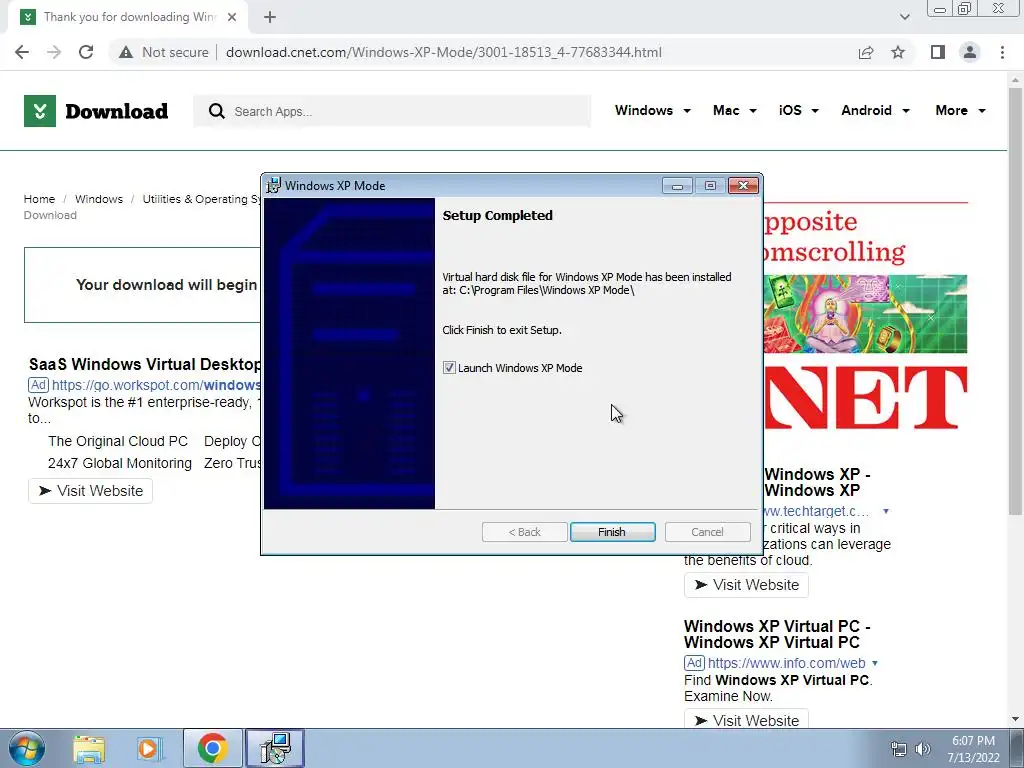Bookmark this page with star icon
Screen dimensions: 1024x768
[899, 52]
